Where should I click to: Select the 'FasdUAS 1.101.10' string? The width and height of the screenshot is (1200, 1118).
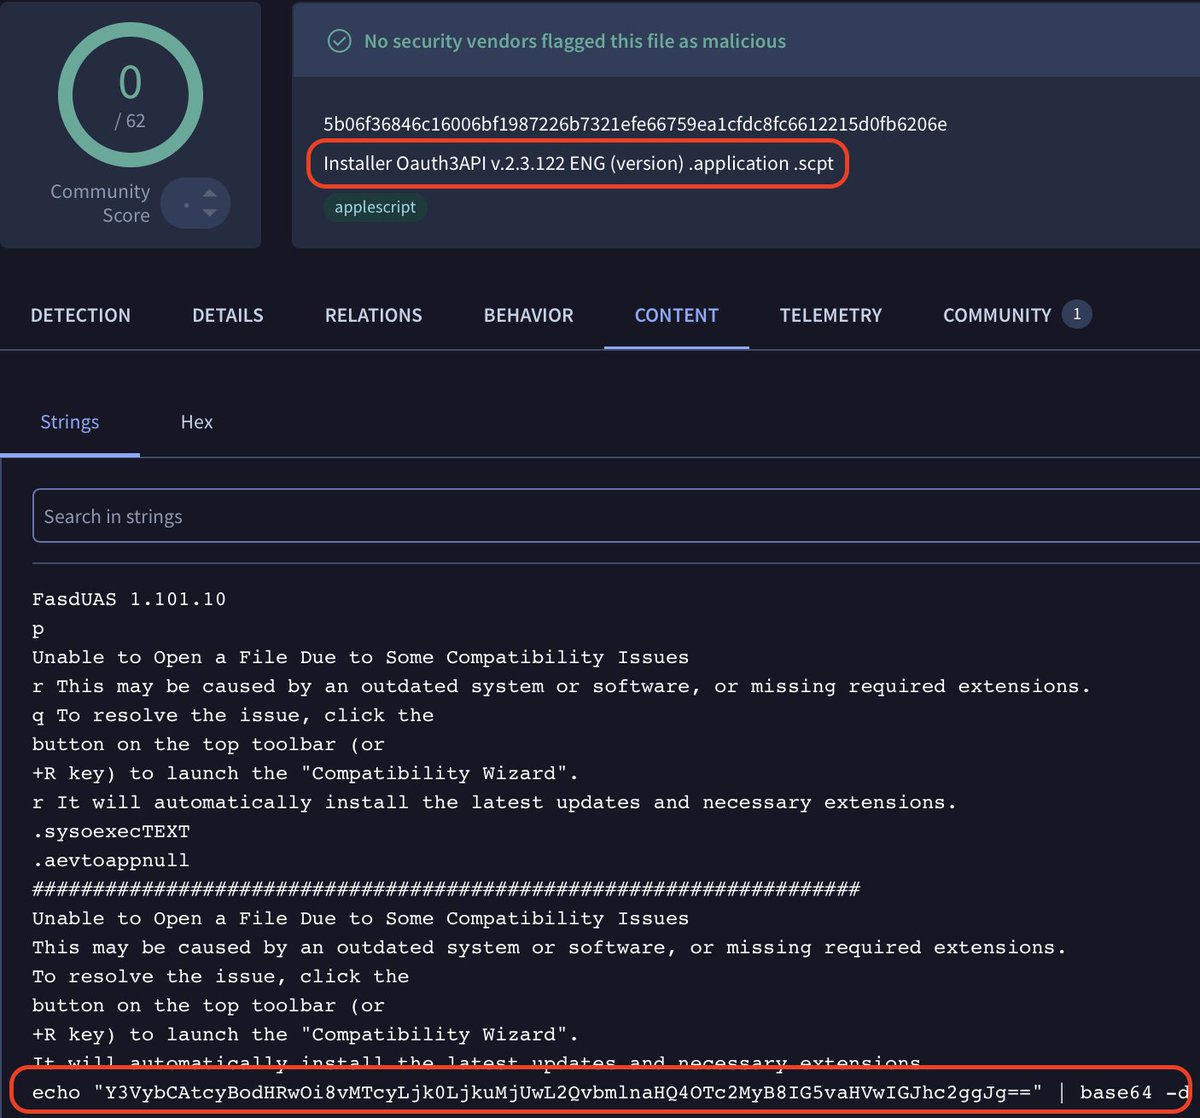(129, 600)
